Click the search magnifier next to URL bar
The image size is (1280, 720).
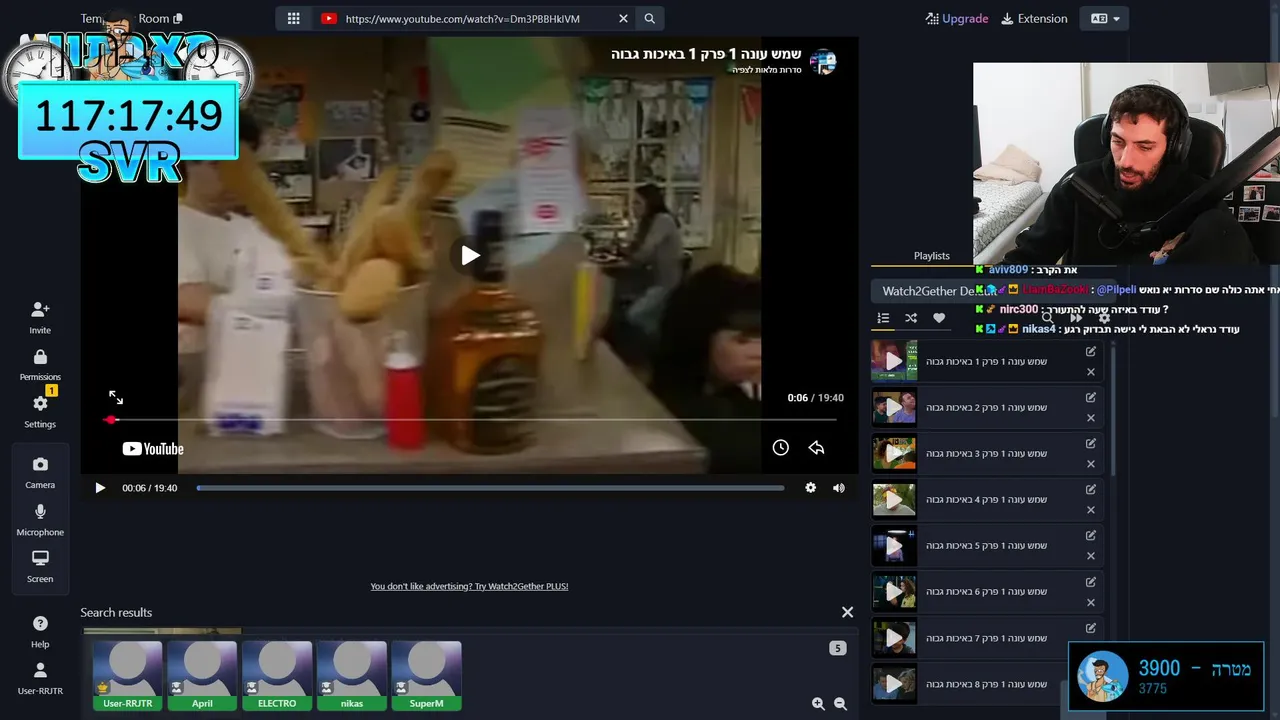650,18
